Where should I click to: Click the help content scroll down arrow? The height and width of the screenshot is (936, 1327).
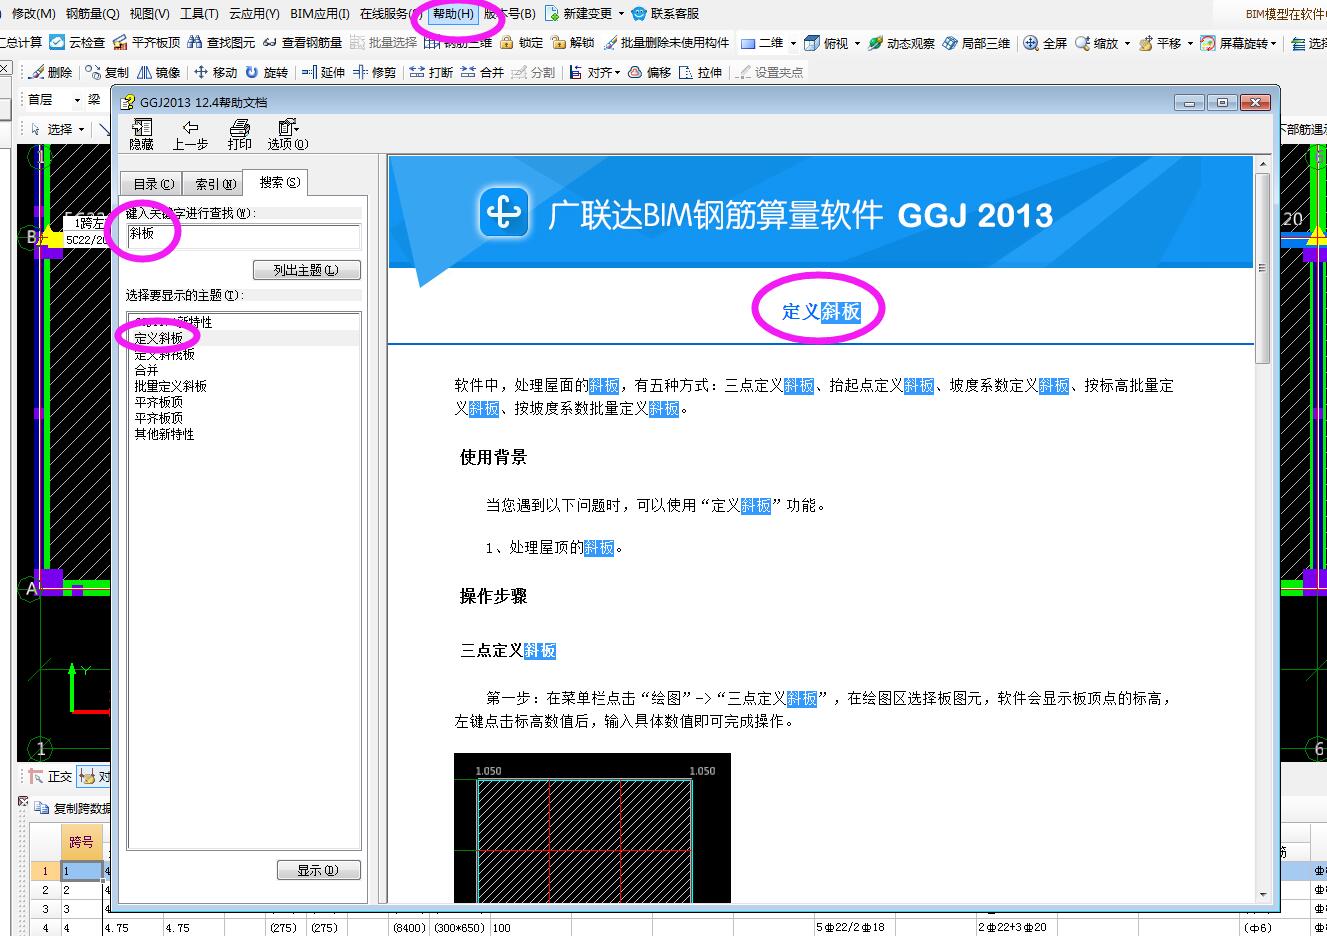click(x=1262, y=894)
